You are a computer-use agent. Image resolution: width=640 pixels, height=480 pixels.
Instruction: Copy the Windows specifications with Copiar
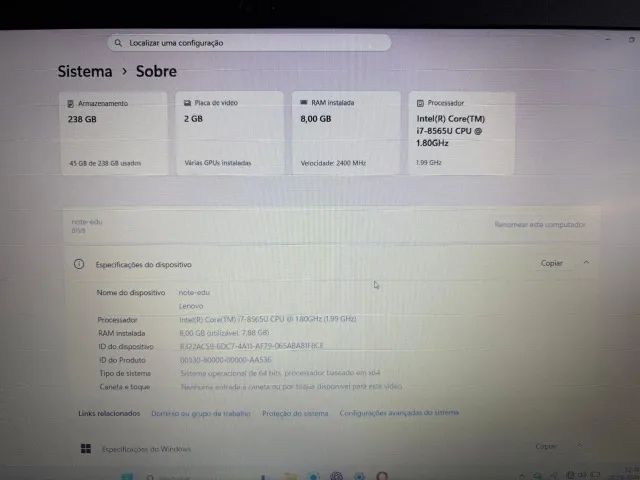(546, 447)
